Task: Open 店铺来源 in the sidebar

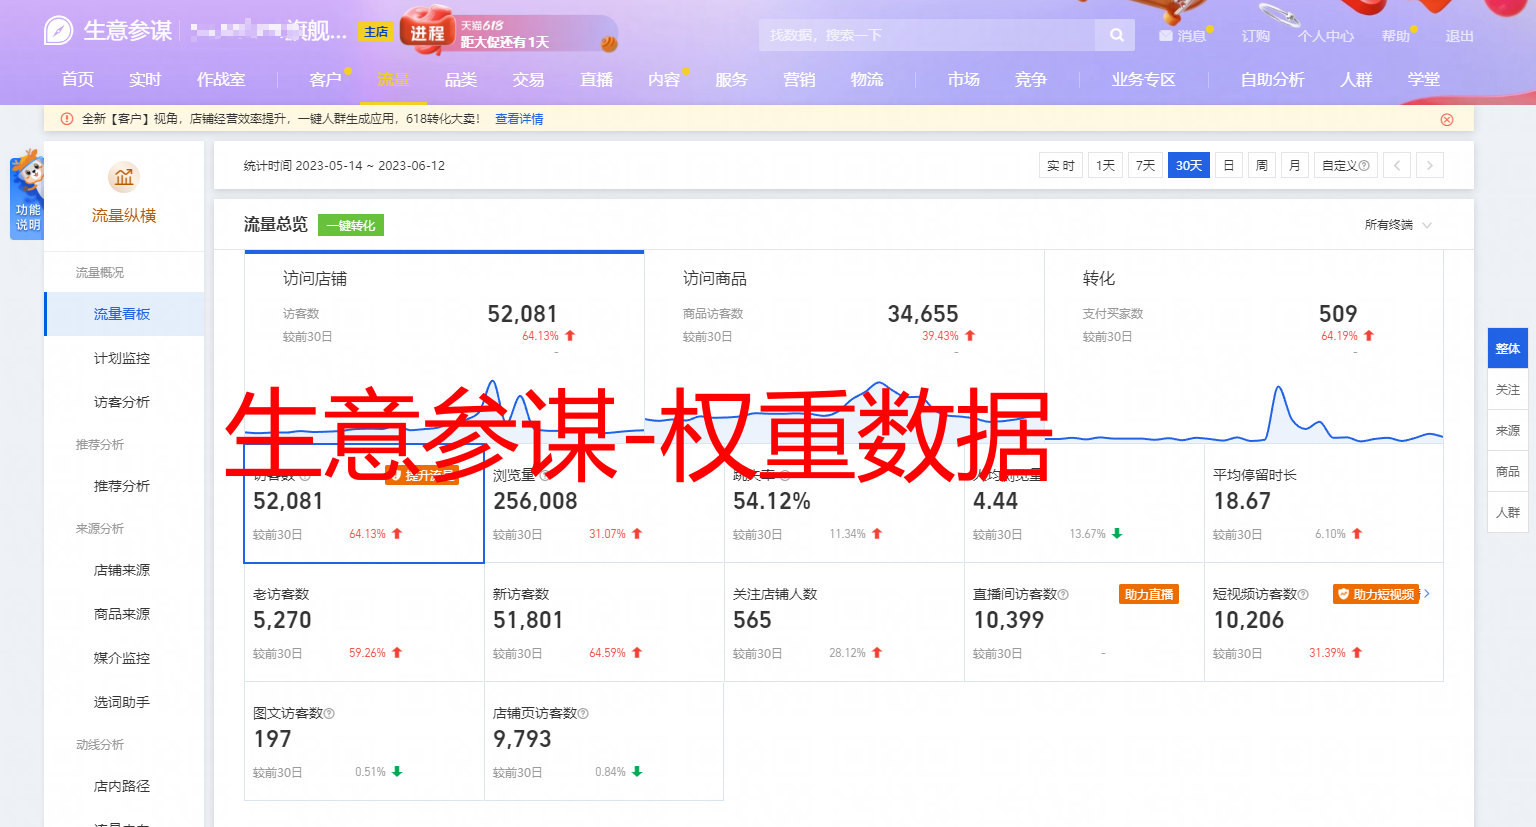Action: 124,570
